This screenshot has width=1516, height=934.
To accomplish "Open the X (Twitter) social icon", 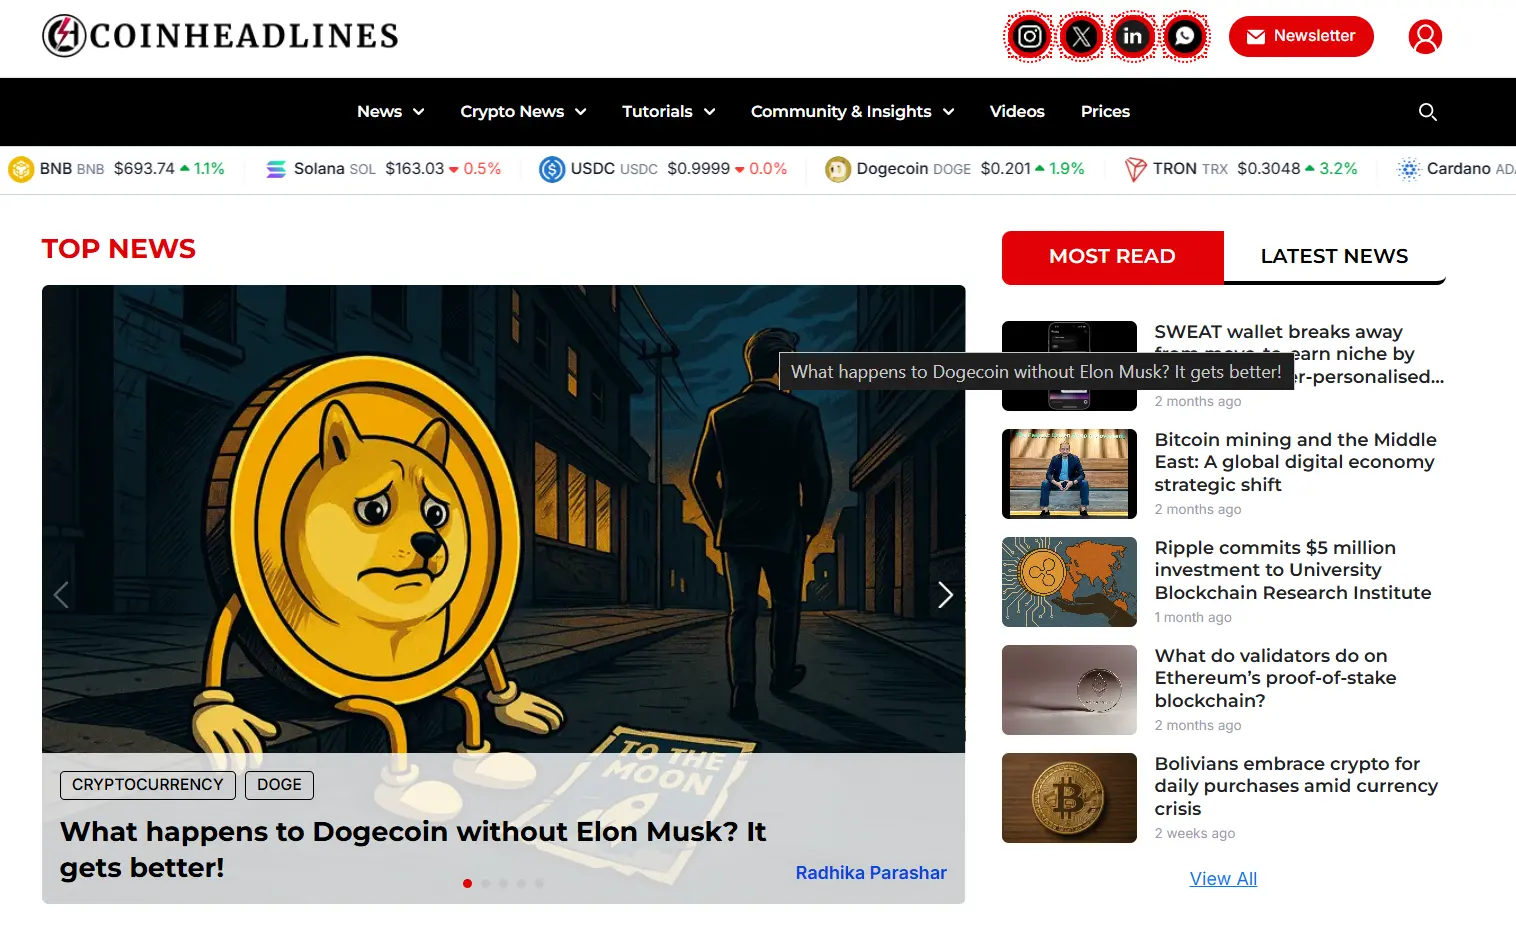I will [x=1081, y=37].
